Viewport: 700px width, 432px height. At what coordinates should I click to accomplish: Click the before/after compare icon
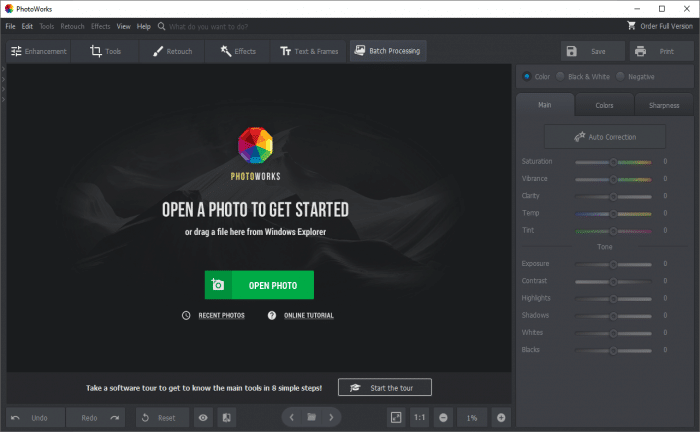pyautogui.click(x=226, y=417)
